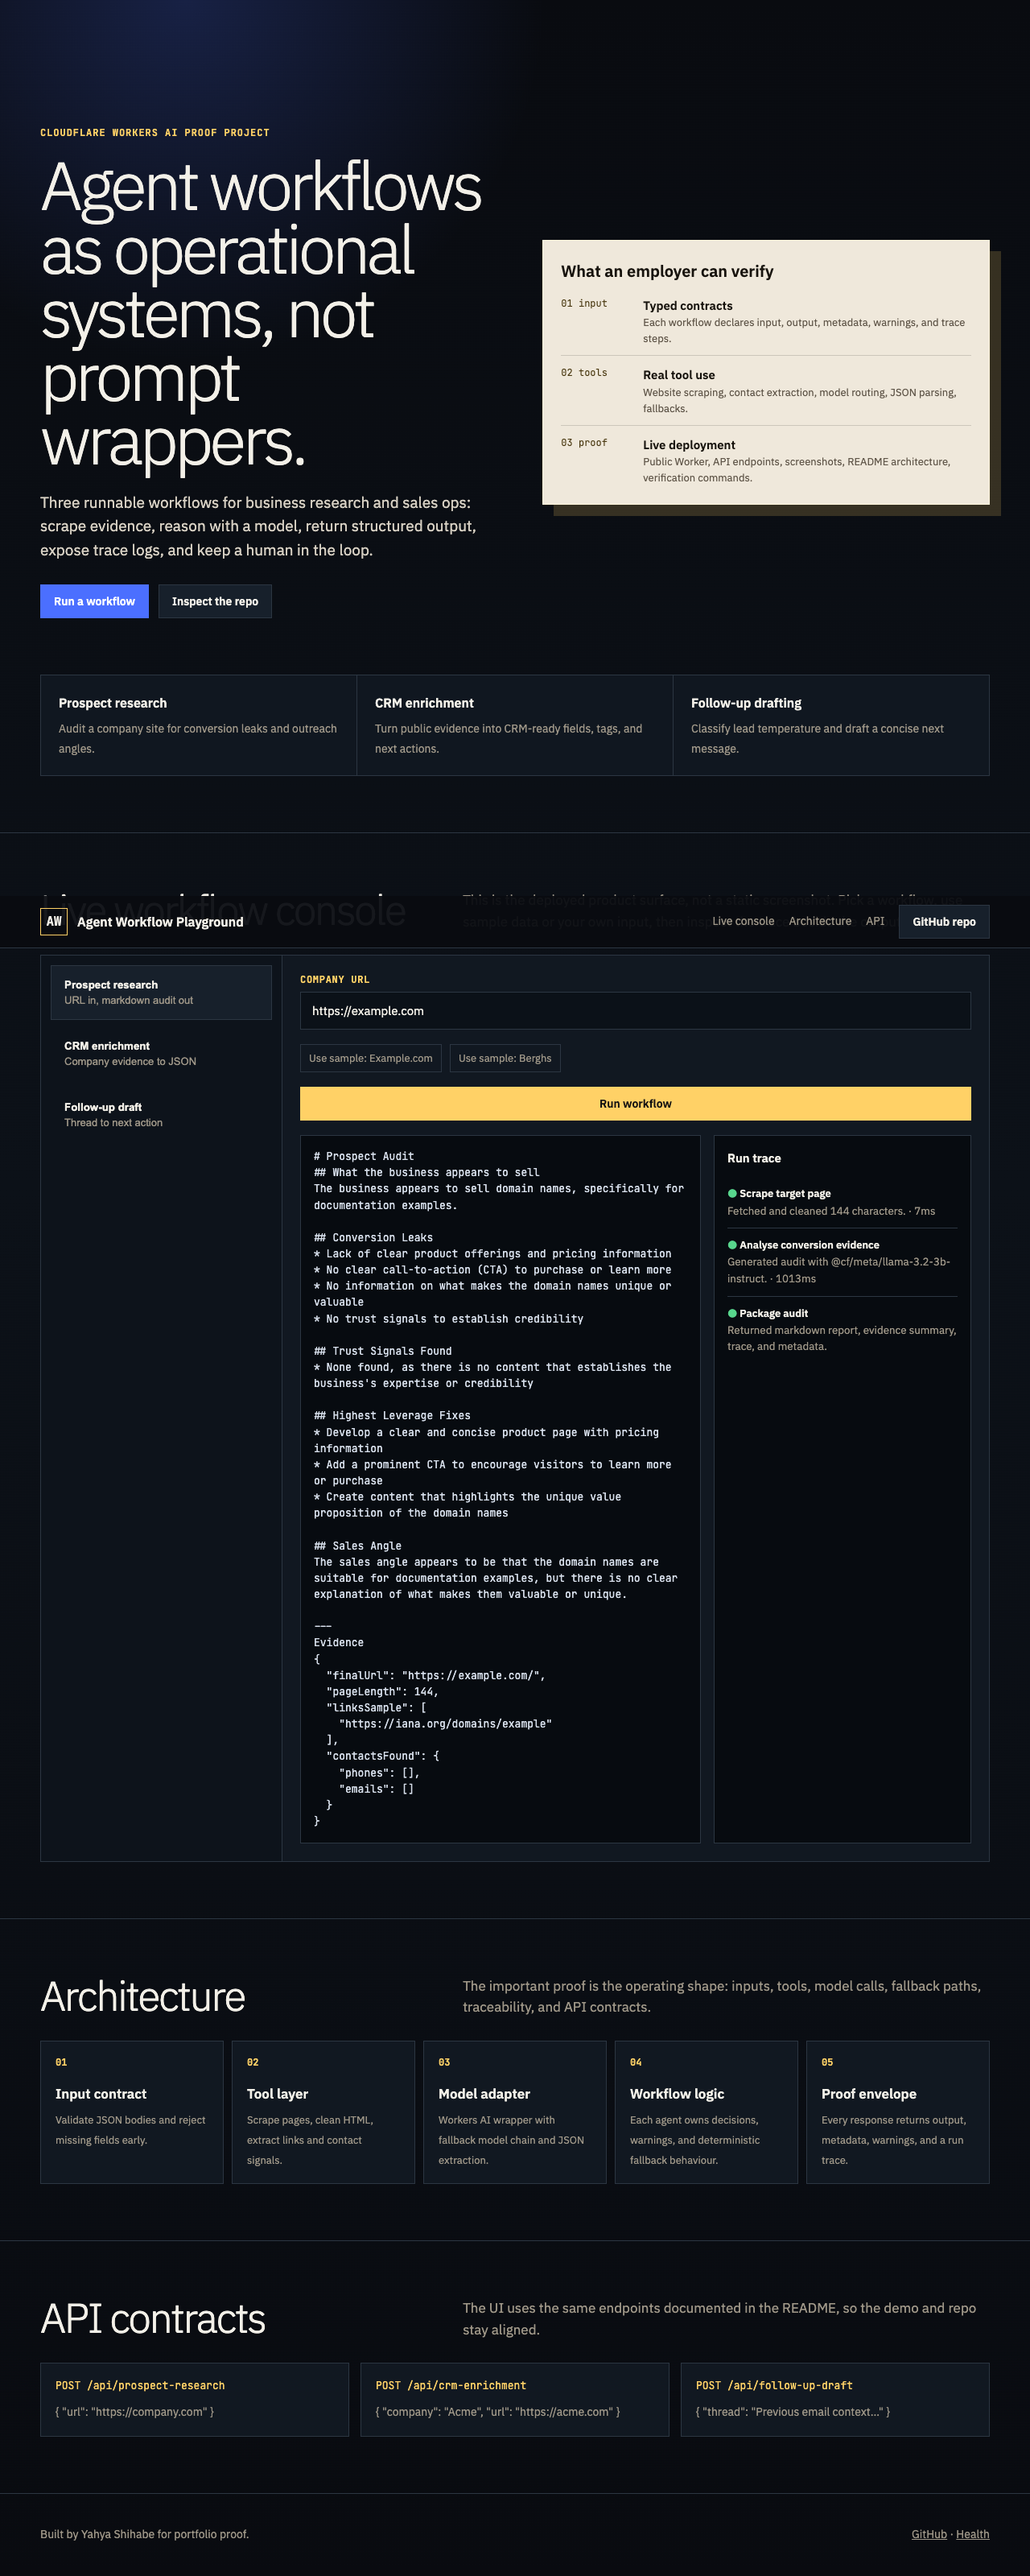Open the Live console nav link
The width and height of the screenshot is (1030, 2576).
pyautogui.click(x=743, y=921)
